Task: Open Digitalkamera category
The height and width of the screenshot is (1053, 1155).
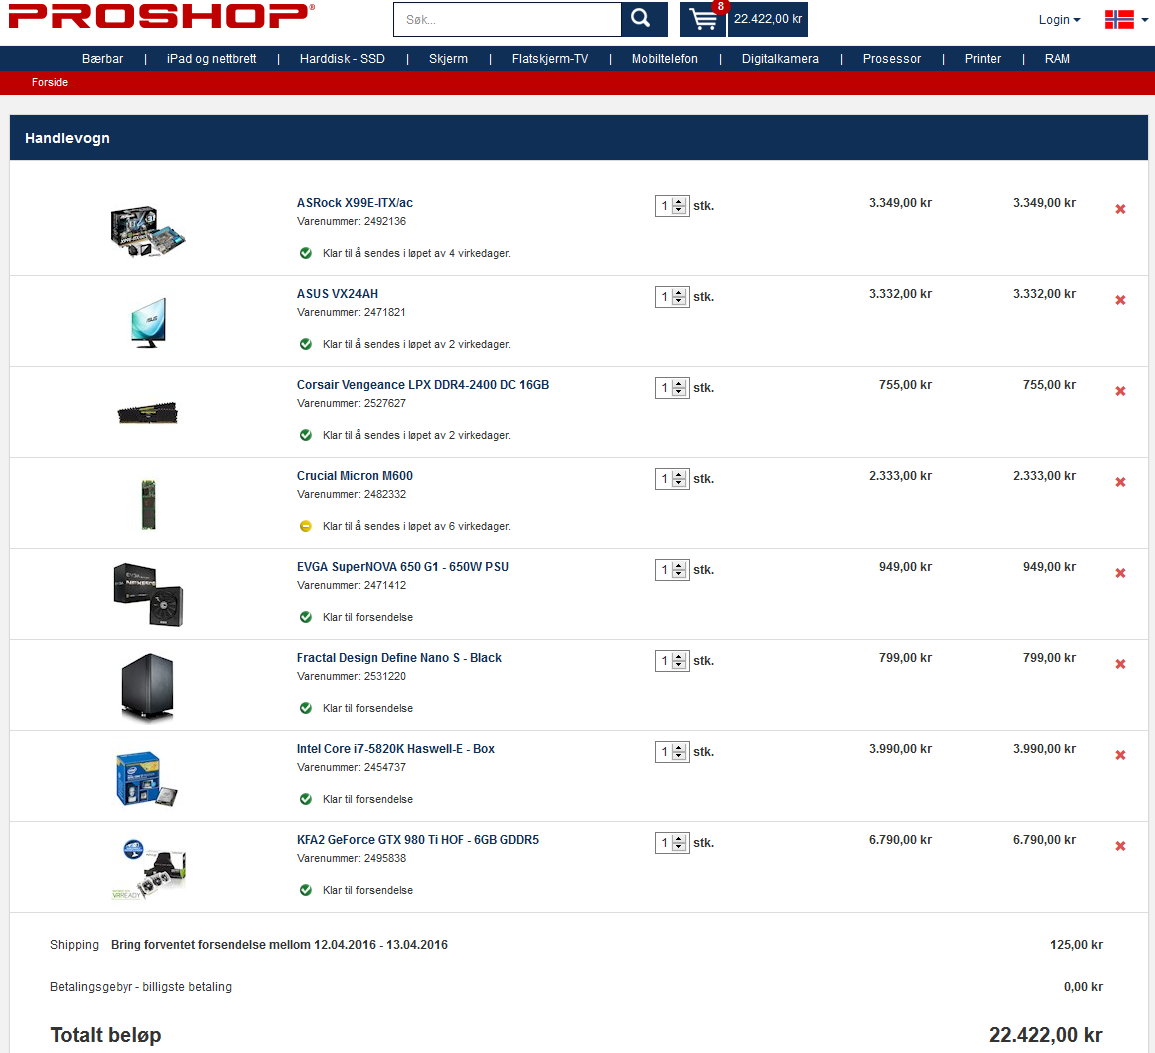Action: point(780,58)
